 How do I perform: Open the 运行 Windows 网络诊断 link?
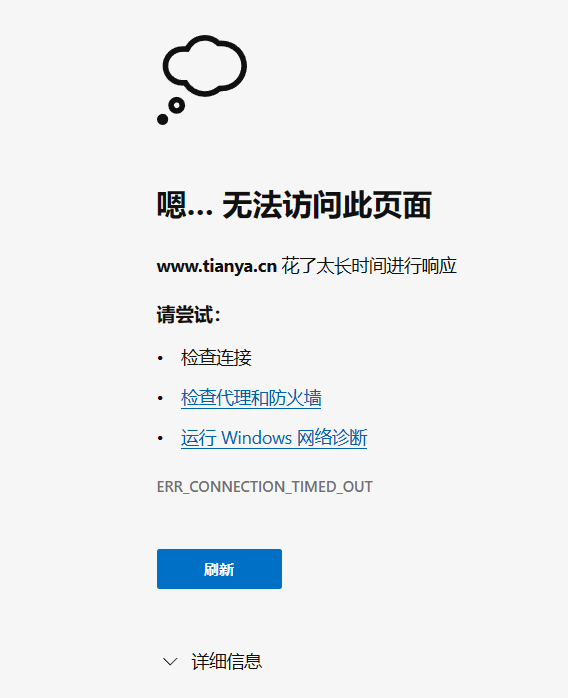[274, 438]
